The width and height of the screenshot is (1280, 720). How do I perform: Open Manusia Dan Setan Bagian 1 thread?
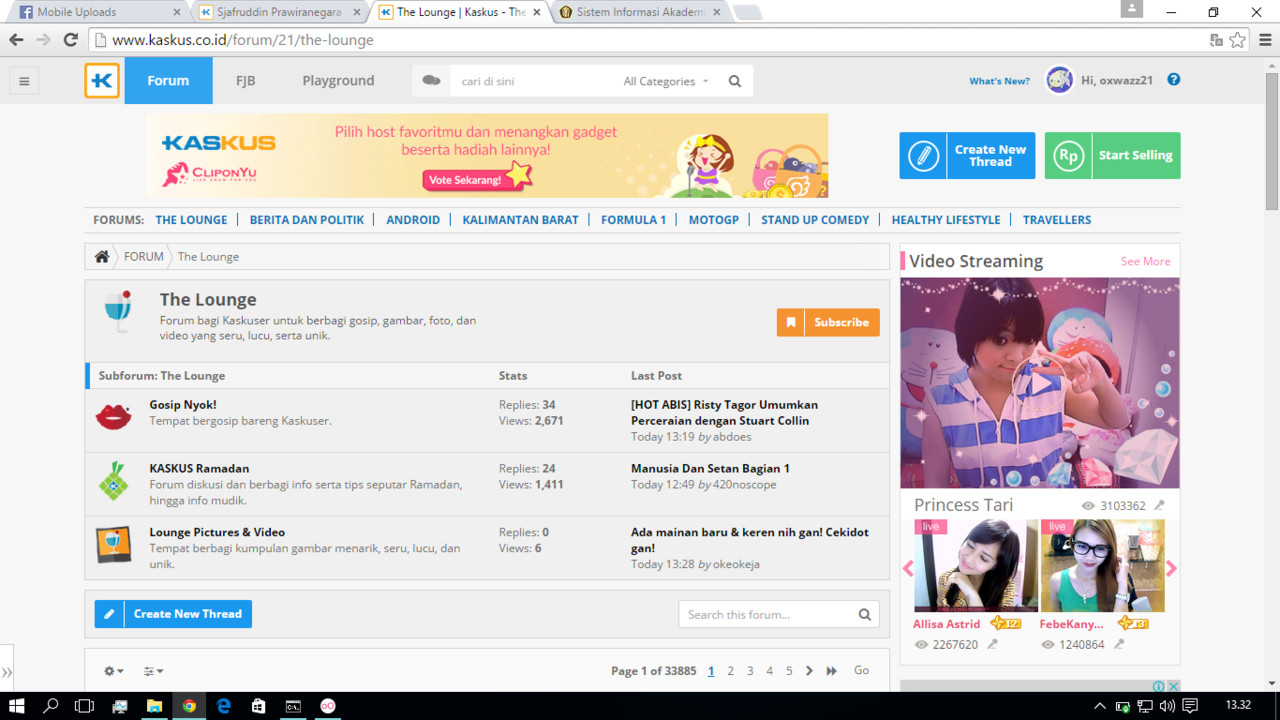pos(710,468)
